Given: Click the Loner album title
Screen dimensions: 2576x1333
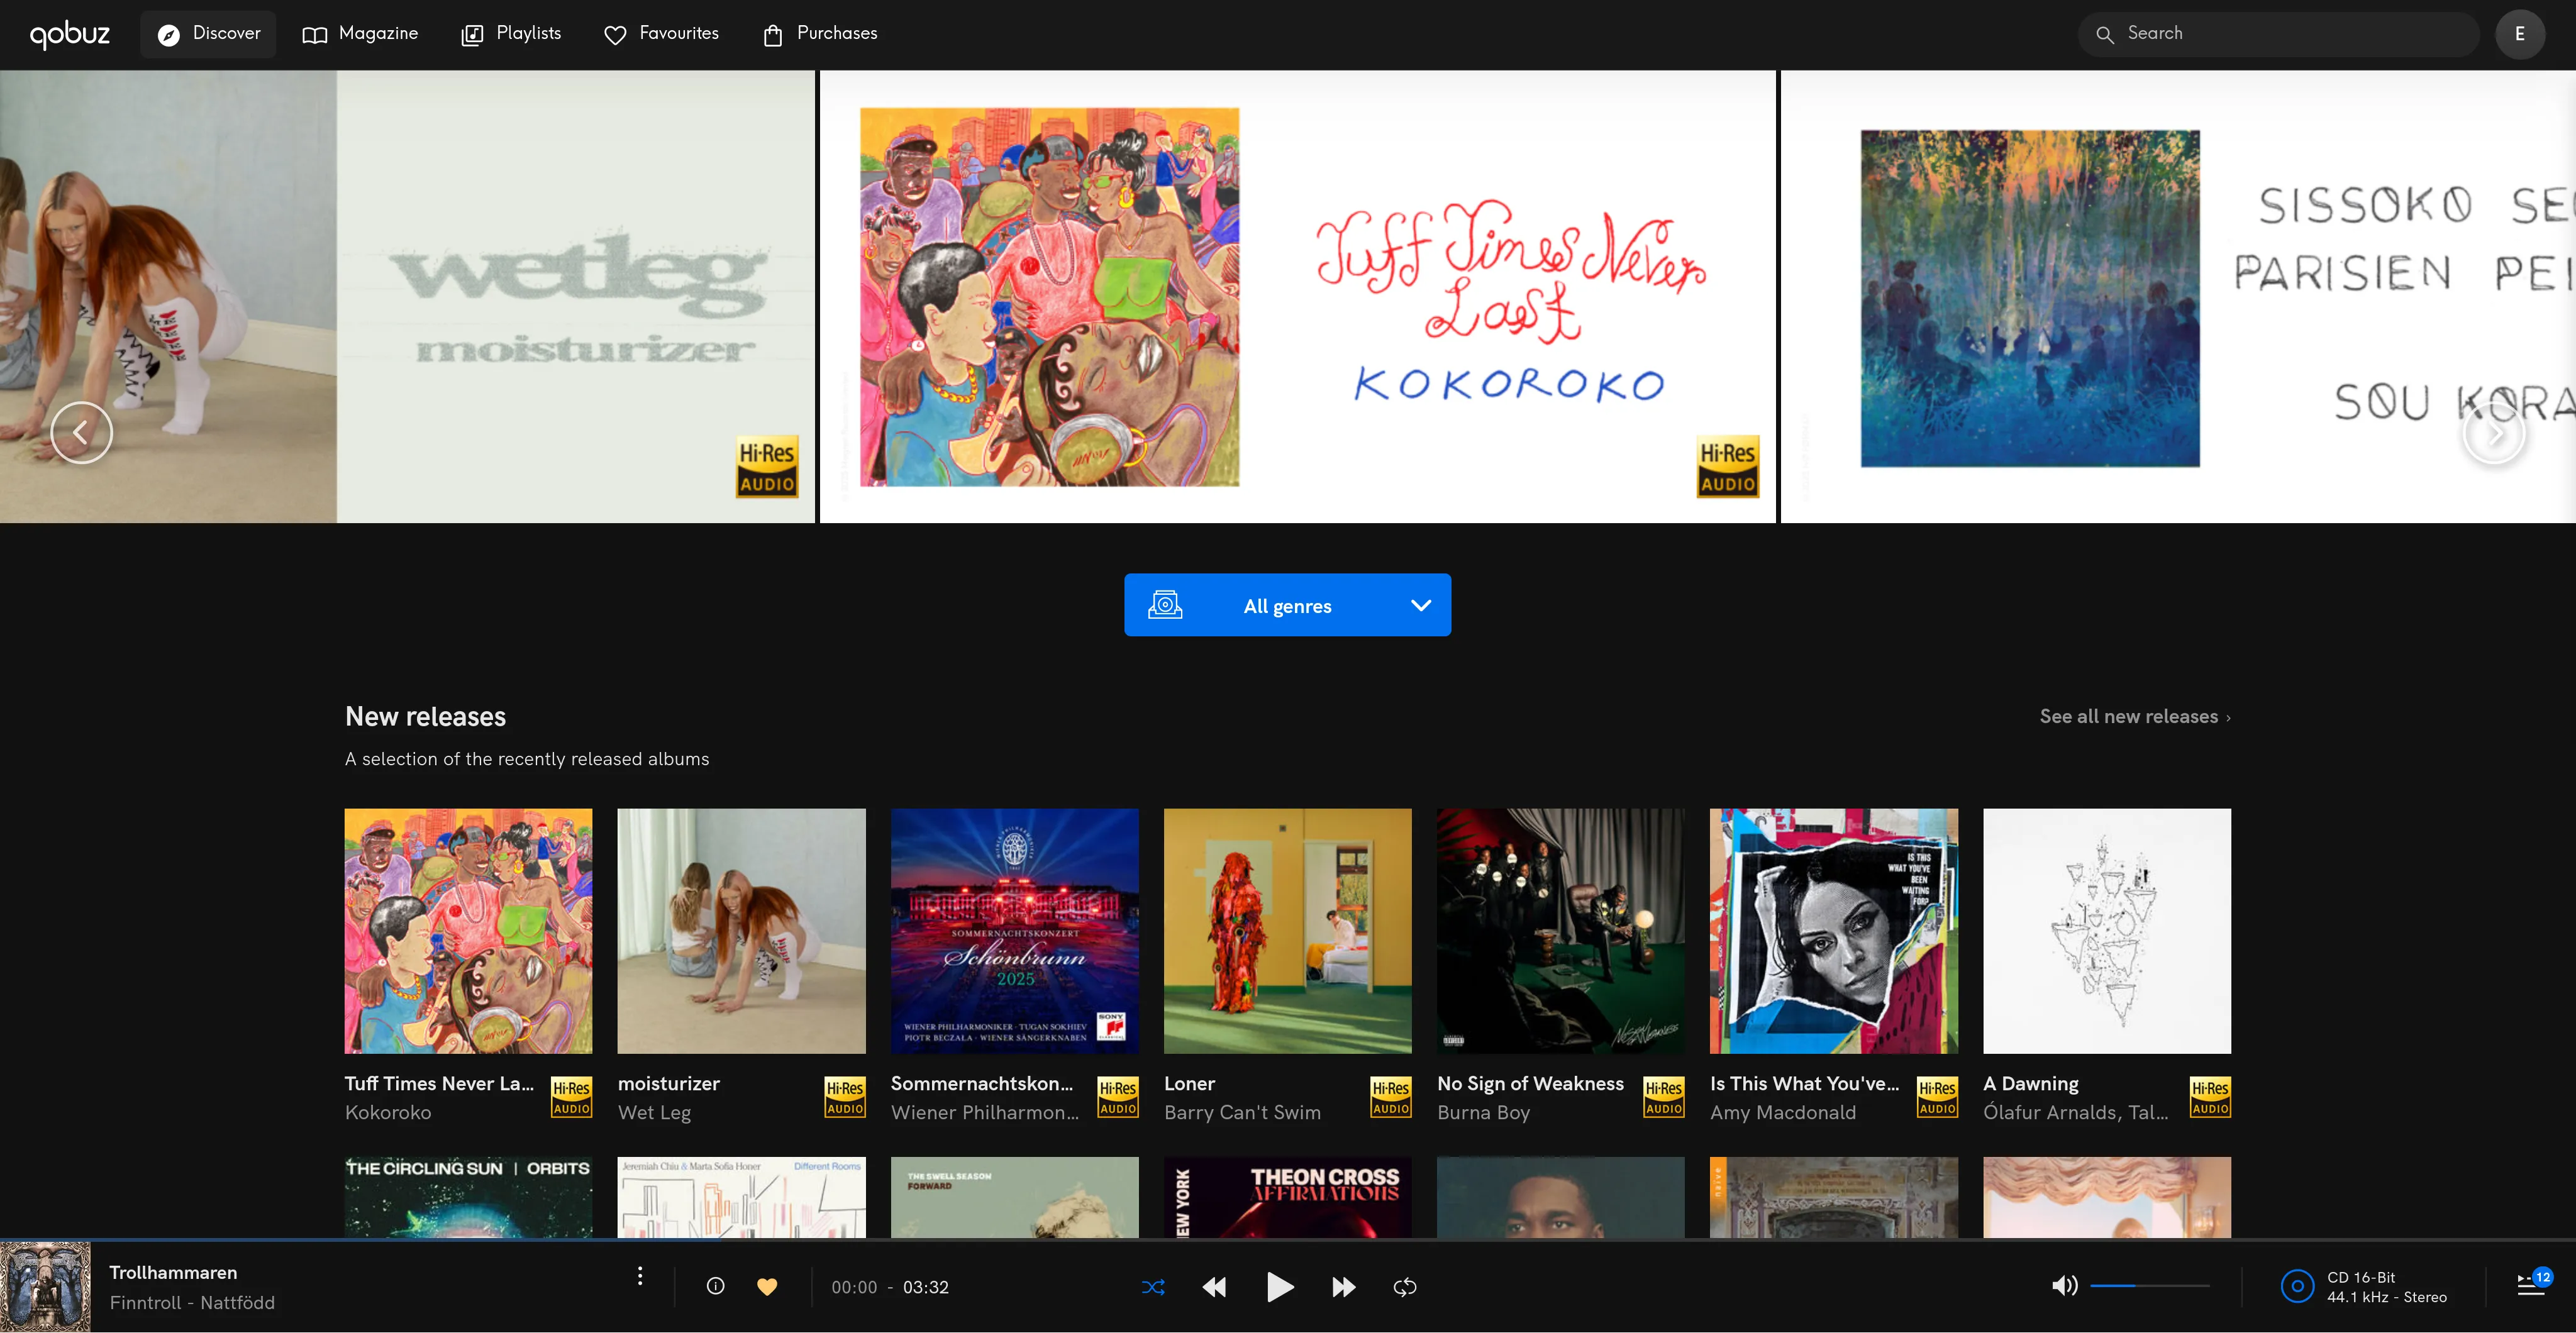Looking at the screenshot, I should (x=1189, y=1083).
